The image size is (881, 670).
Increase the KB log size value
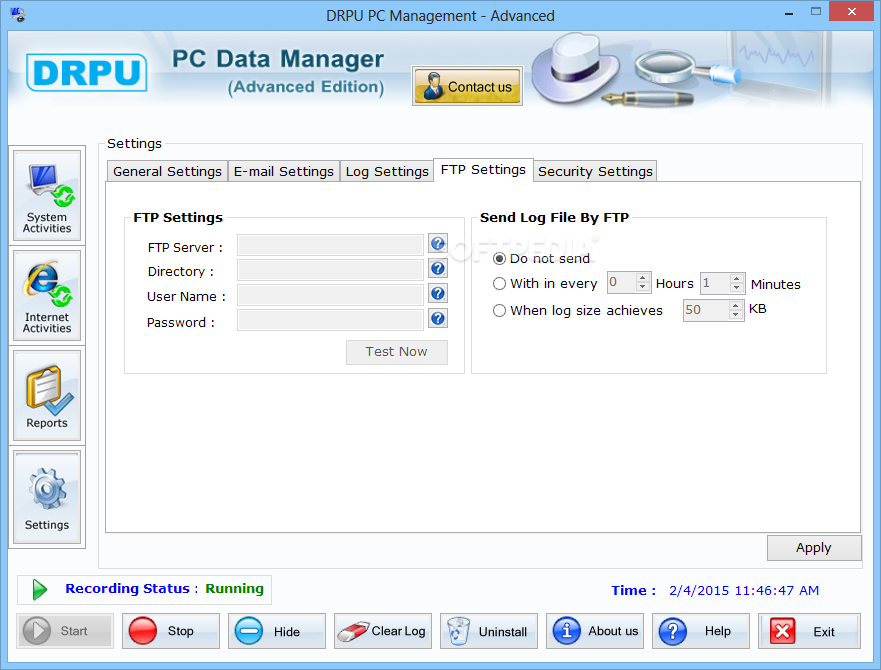pyautogui.click(x=735, y=305)
